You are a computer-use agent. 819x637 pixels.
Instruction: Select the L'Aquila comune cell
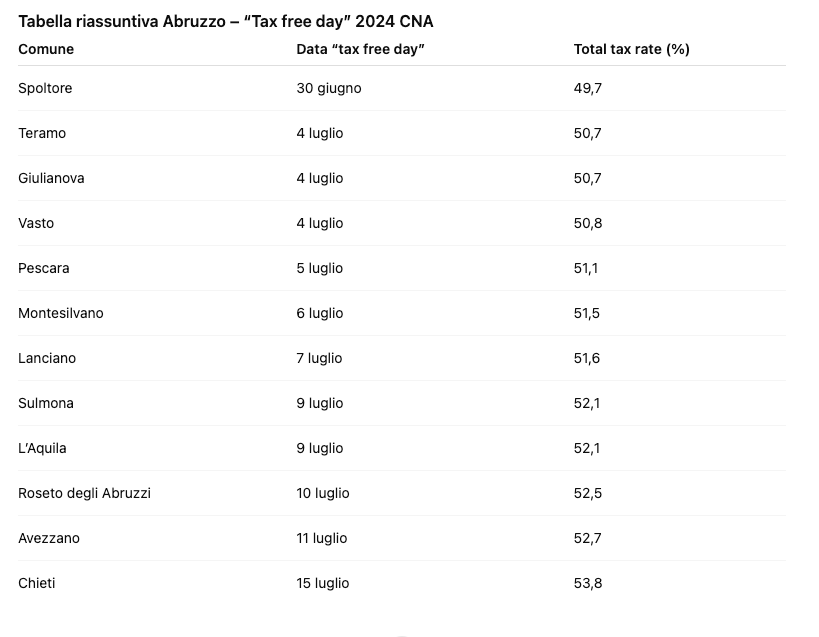42,448
